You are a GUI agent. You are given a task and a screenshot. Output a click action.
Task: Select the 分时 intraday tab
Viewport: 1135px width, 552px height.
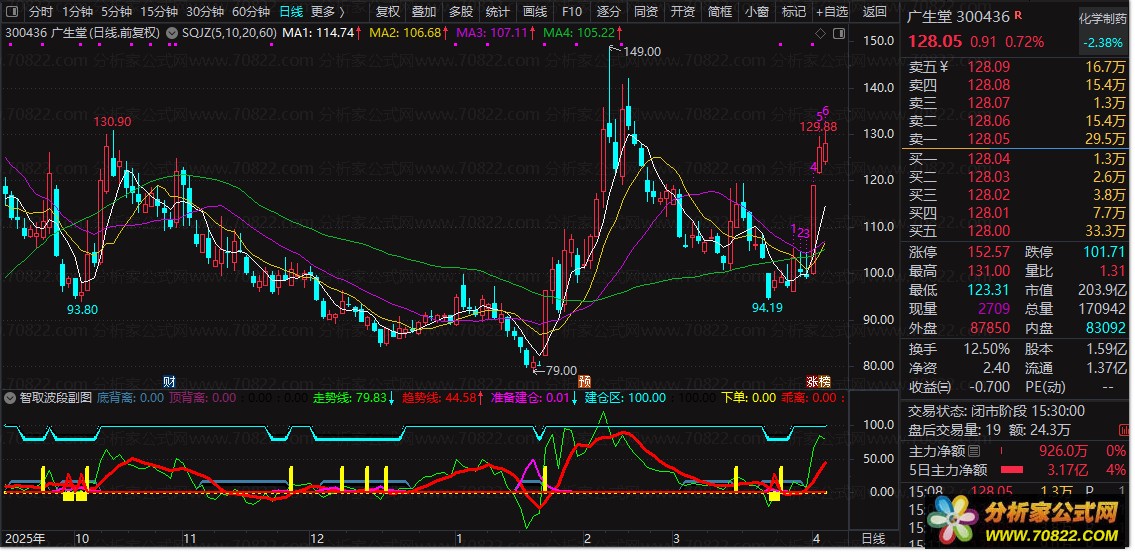[41, 12]
